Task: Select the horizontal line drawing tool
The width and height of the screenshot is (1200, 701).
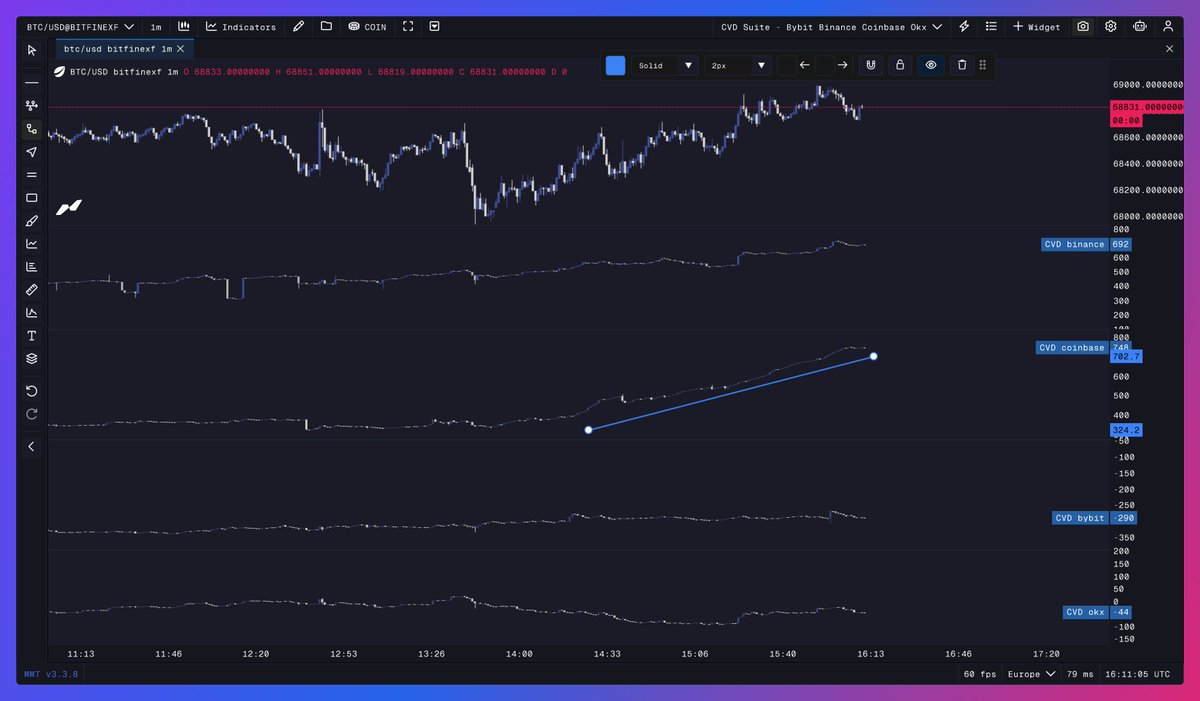Action: click(x=31, y=82)
